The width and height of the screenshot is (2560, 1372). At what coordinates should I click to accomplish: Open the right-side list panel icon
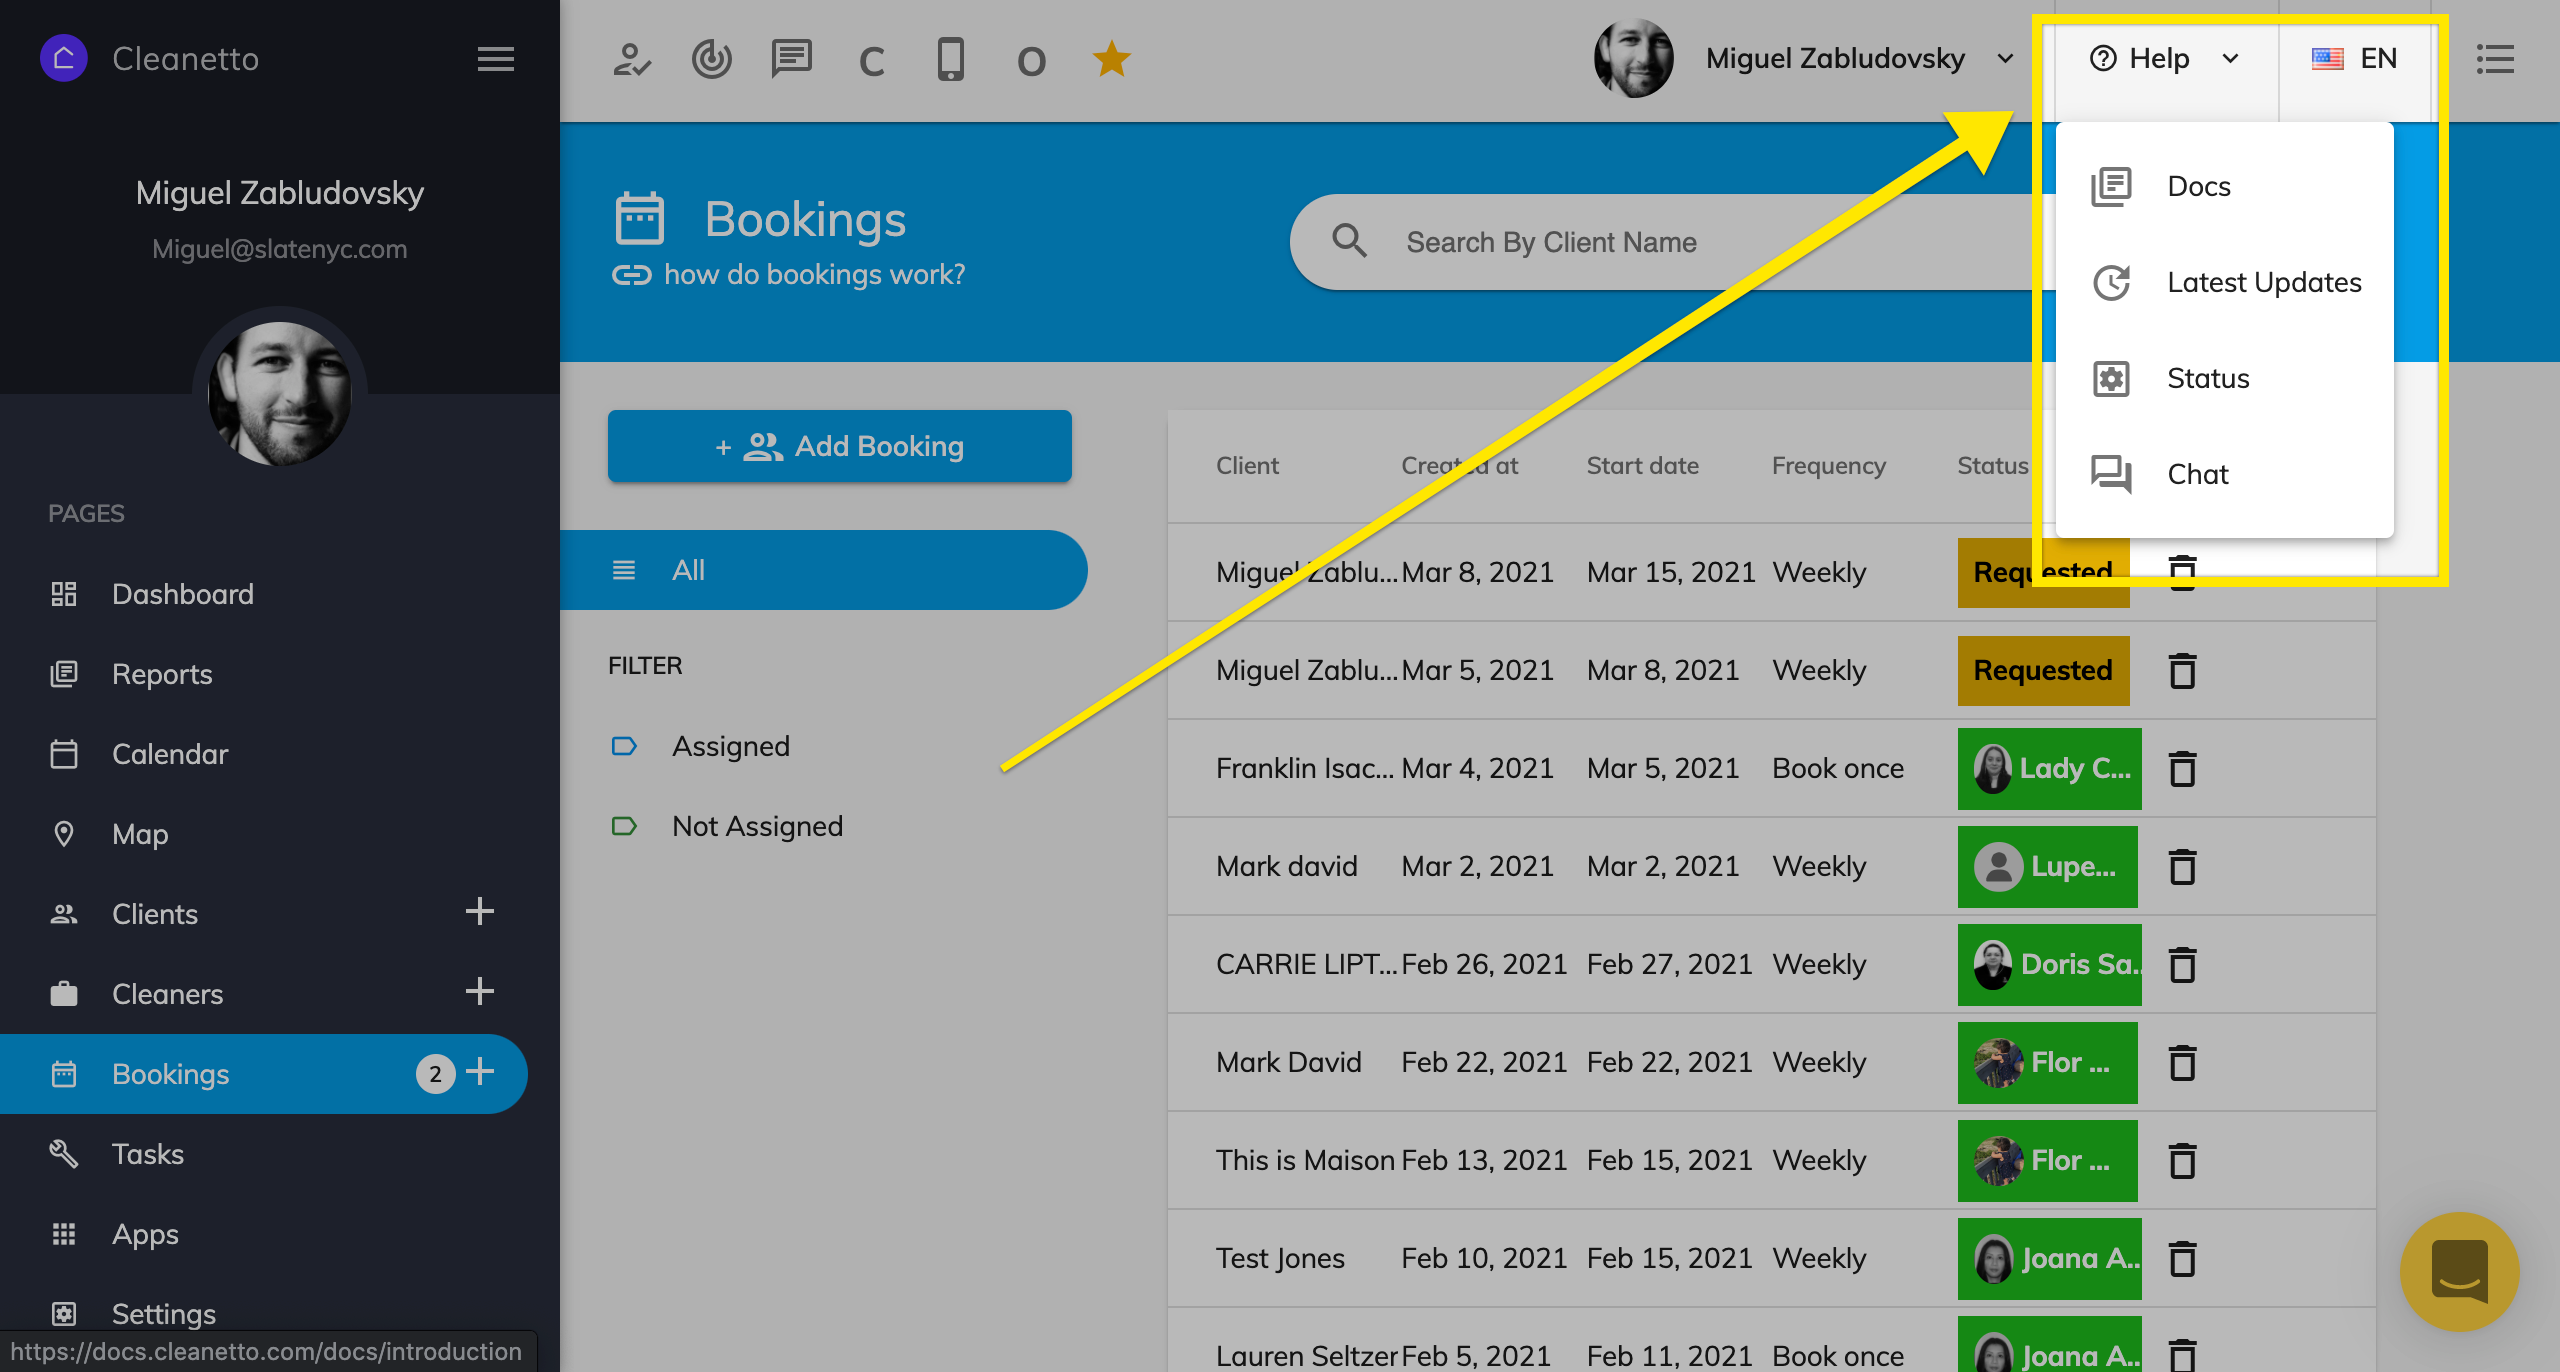tap(2495, 59)
